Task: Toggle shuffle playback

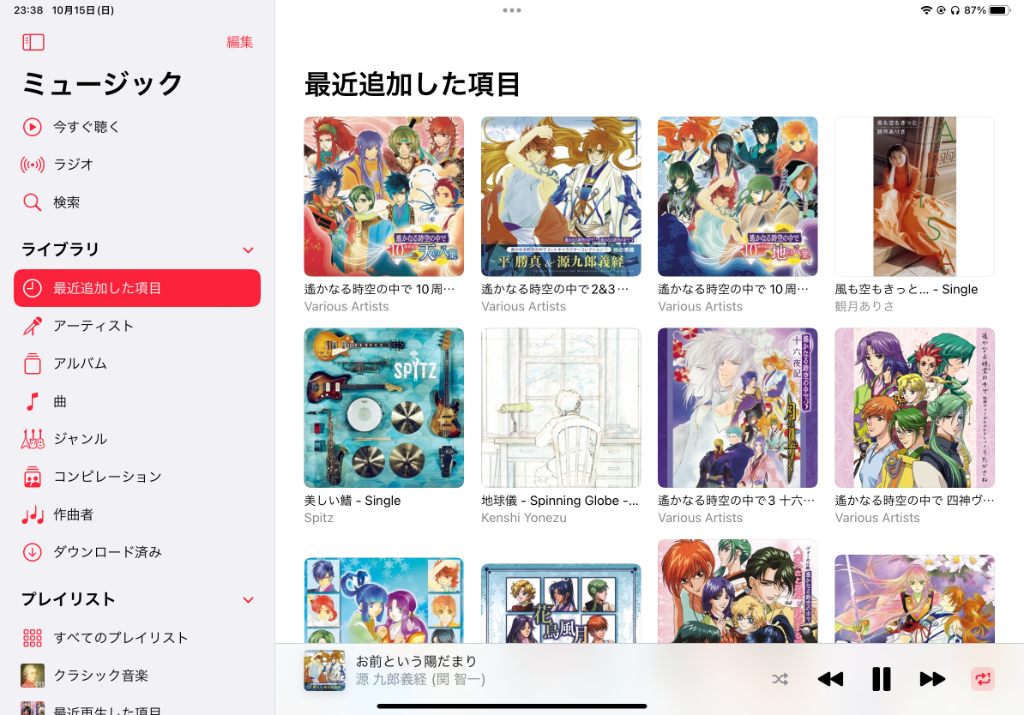Action: click(x=780, y=679)
